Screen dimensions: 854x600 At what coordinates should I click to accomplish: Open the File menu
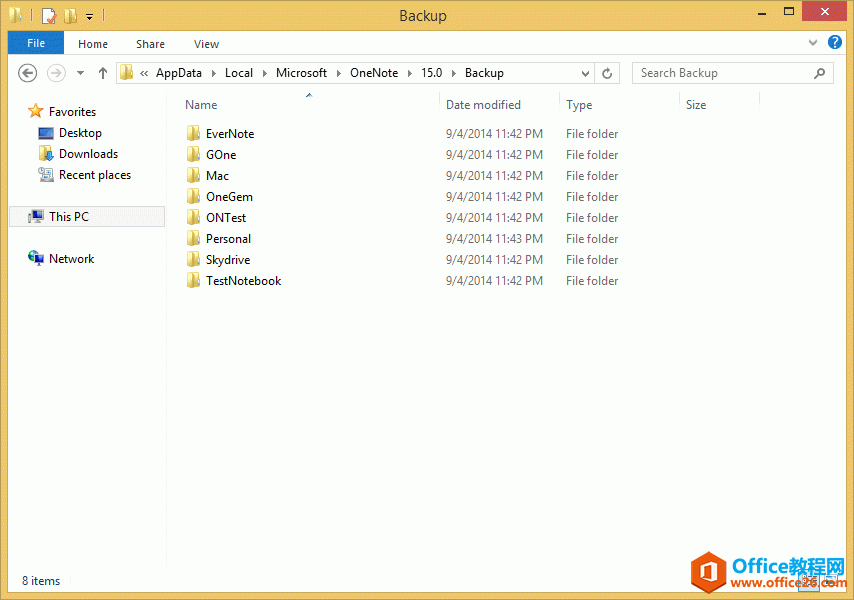[x=36, y=43]
